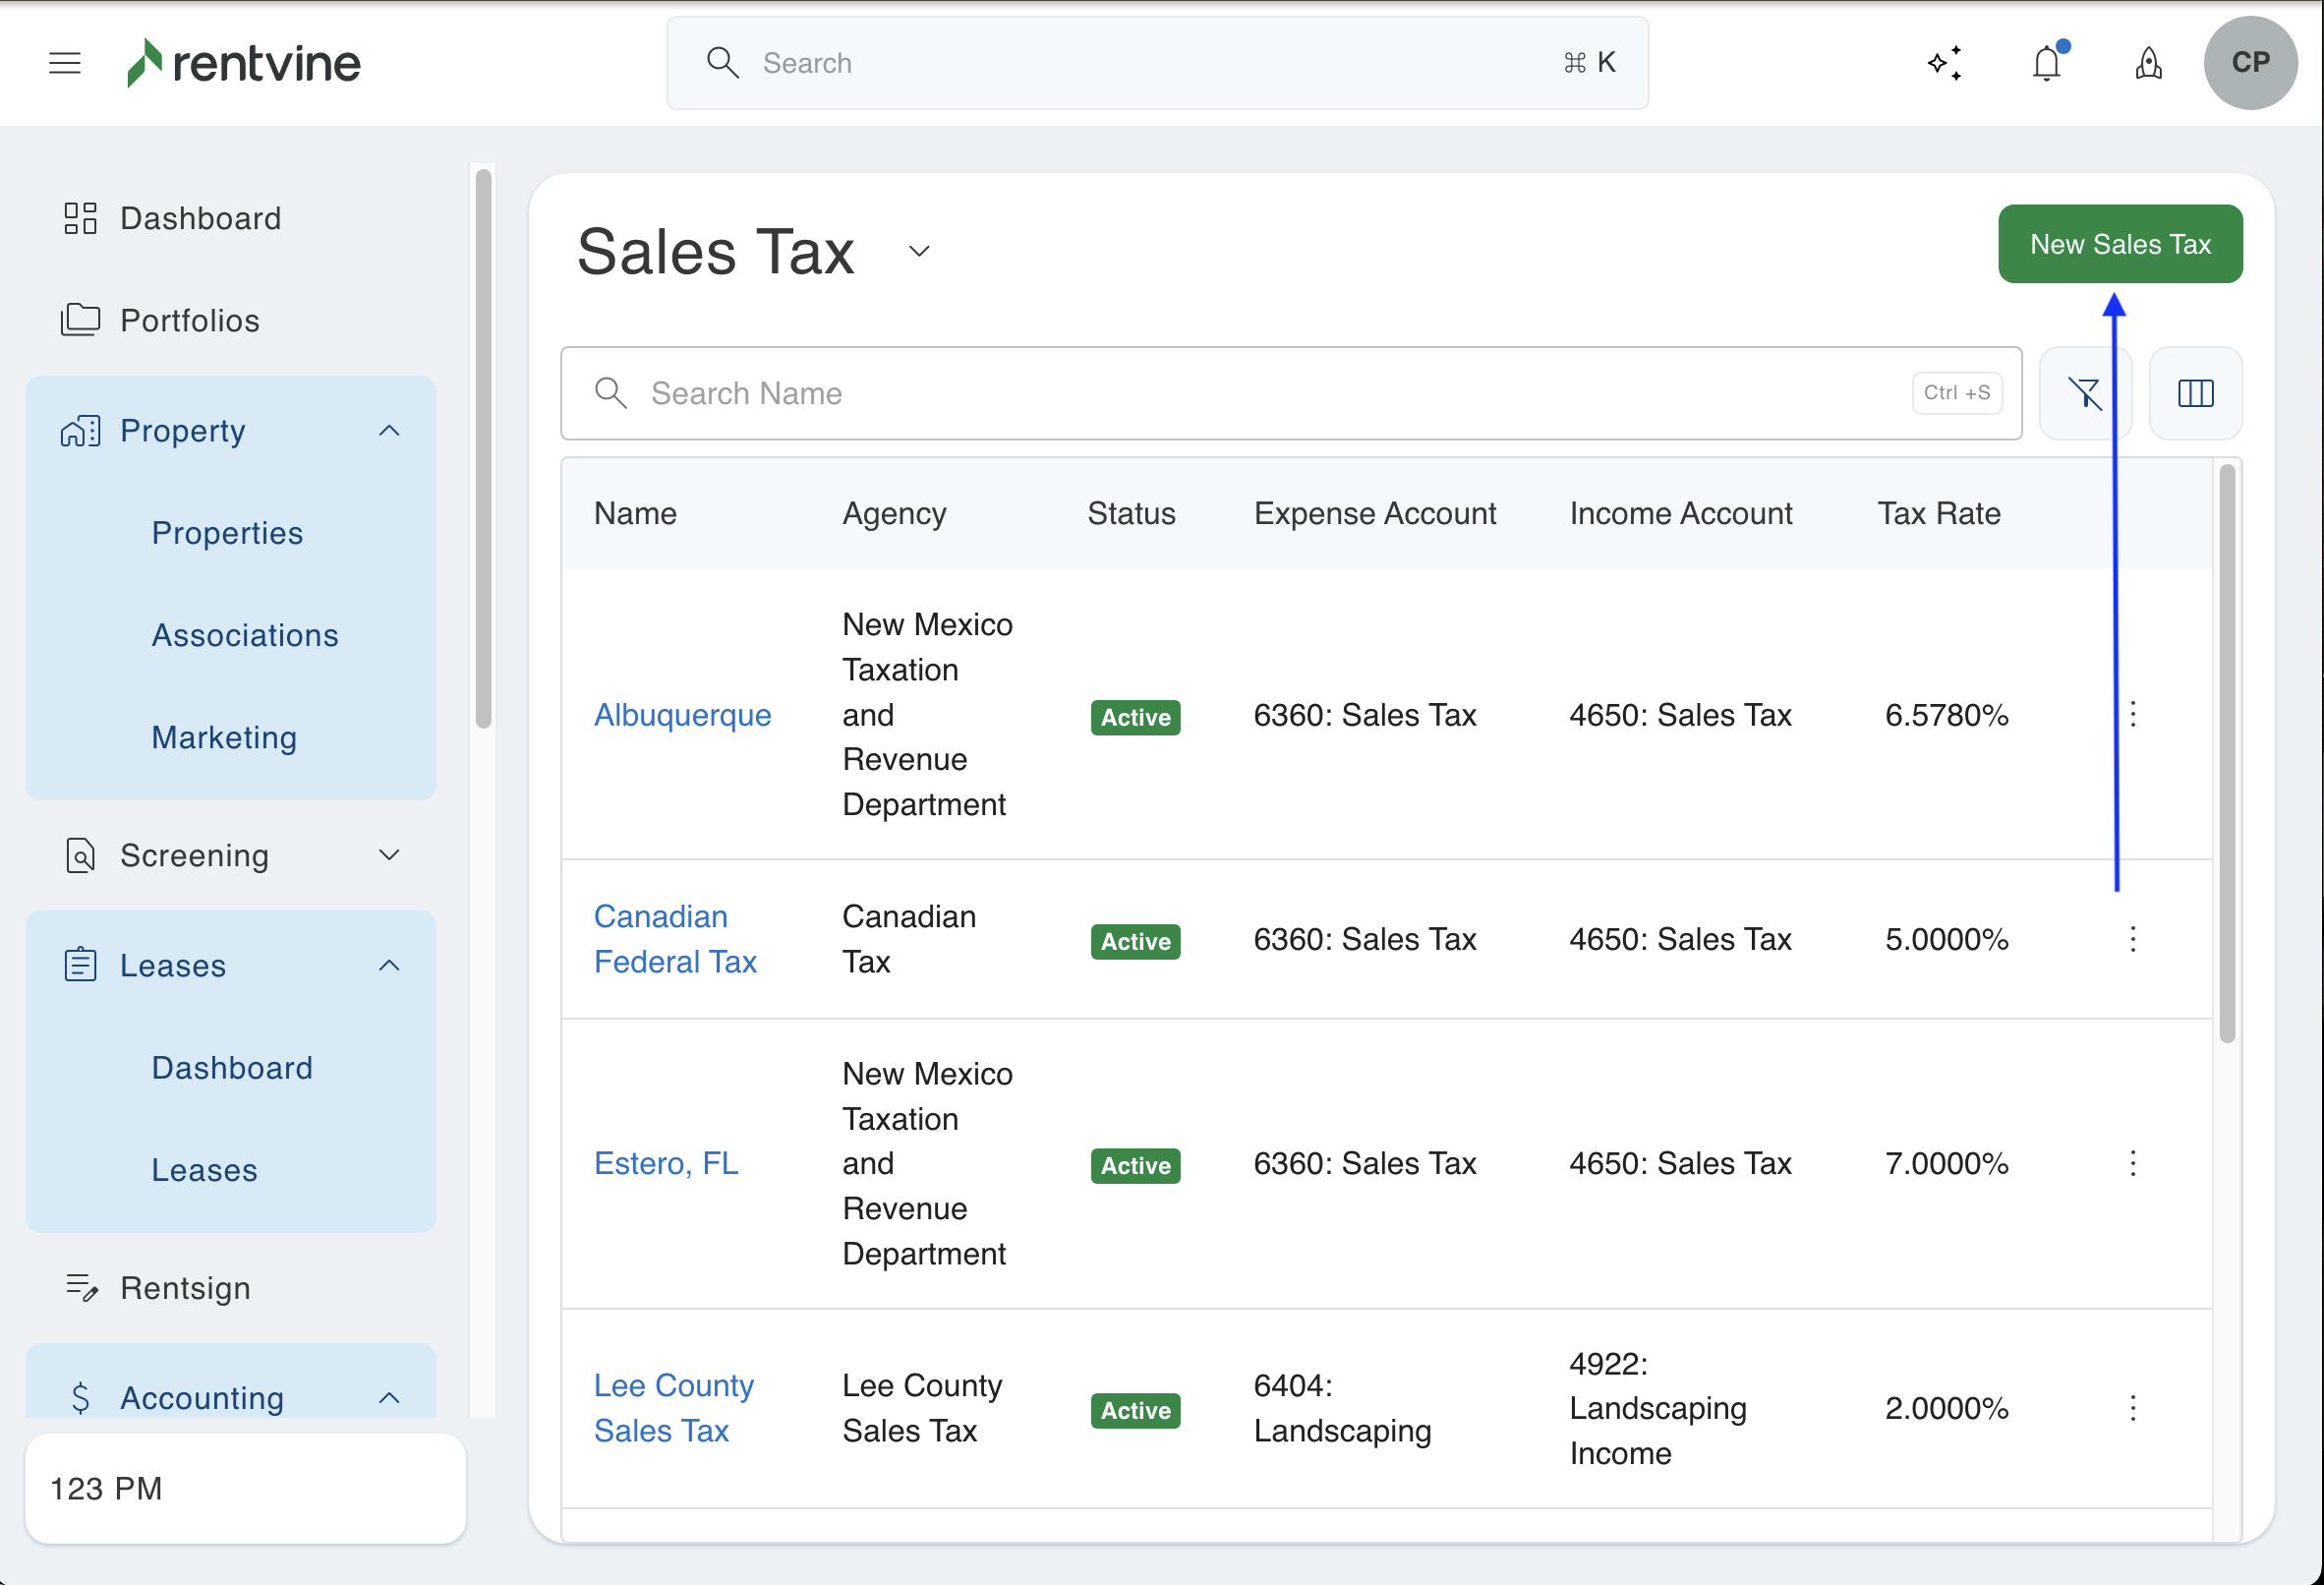Collapse the Leases sidebar section
This screenshot has width=2324, height=1585.
pos(389,965)
